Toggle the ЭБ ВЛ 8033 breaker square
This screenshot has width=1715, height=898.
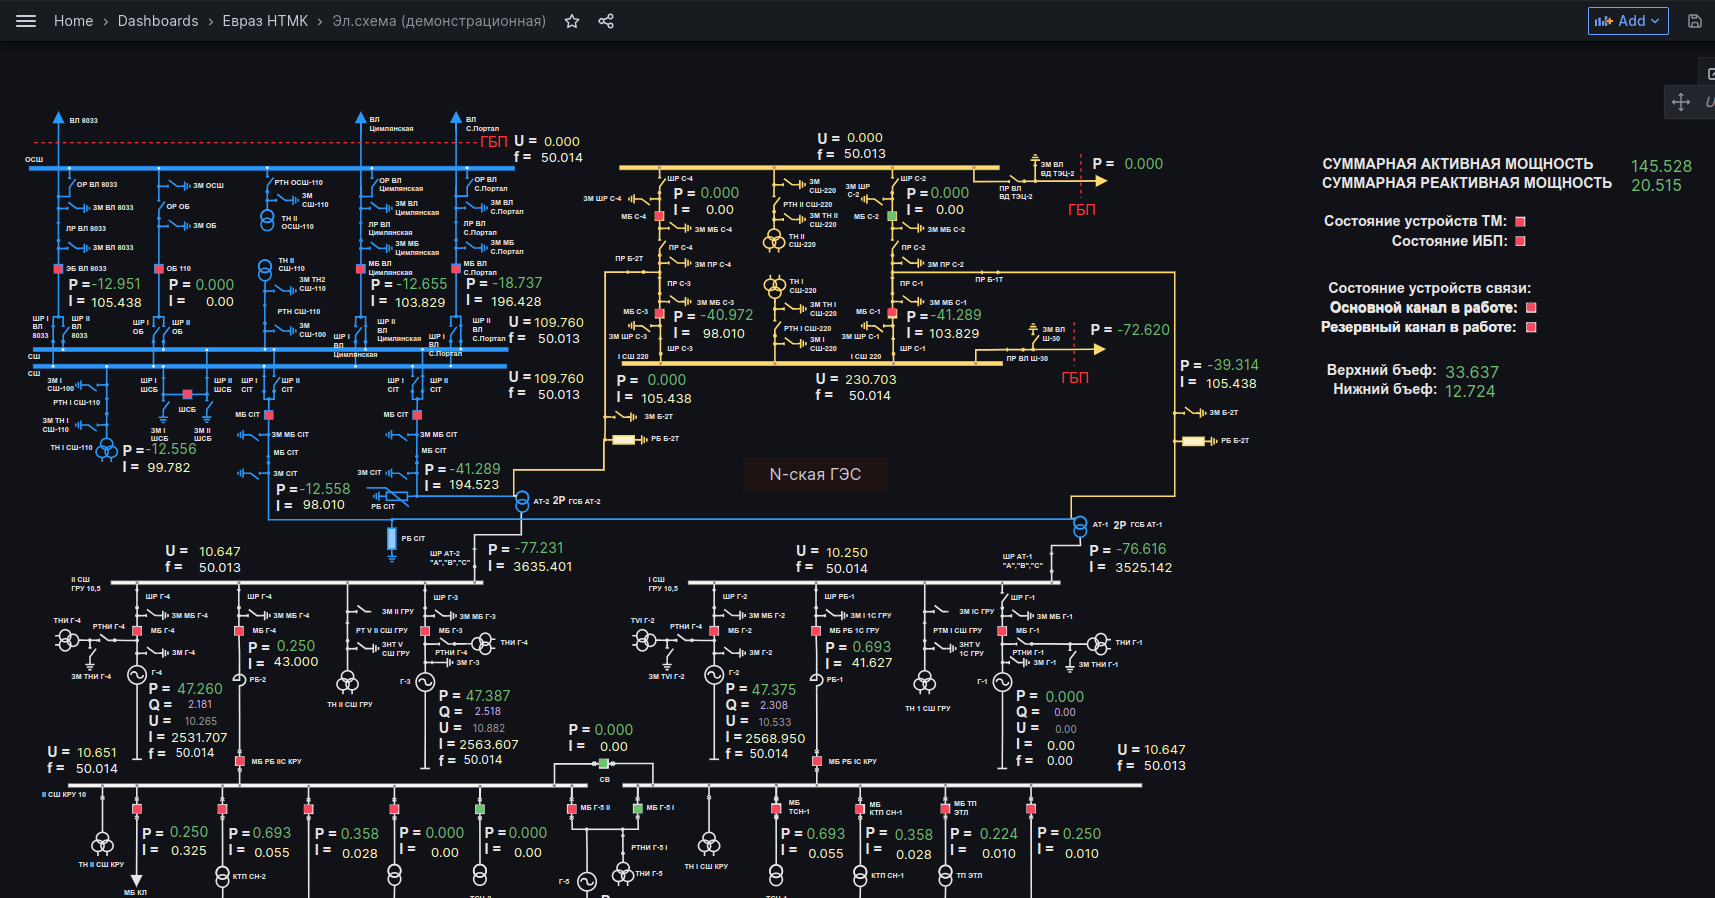click(58, 269)
